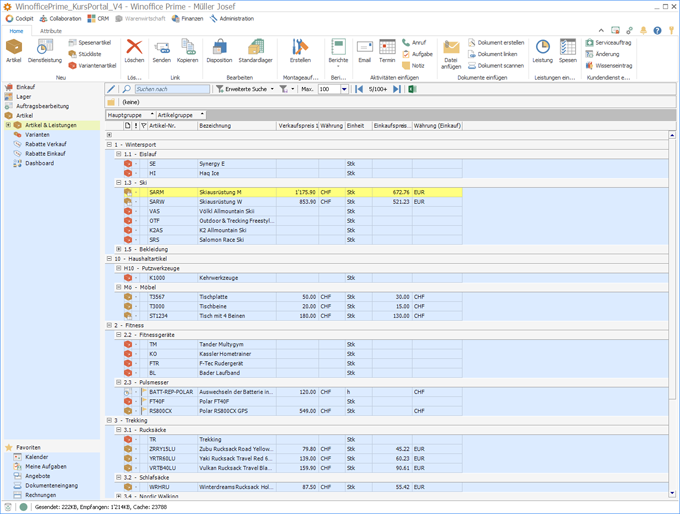Viewport: 680px width, 514px height.
Task: Open the Finanzen module
Action: pyautogui.click(x=187, y=19)
